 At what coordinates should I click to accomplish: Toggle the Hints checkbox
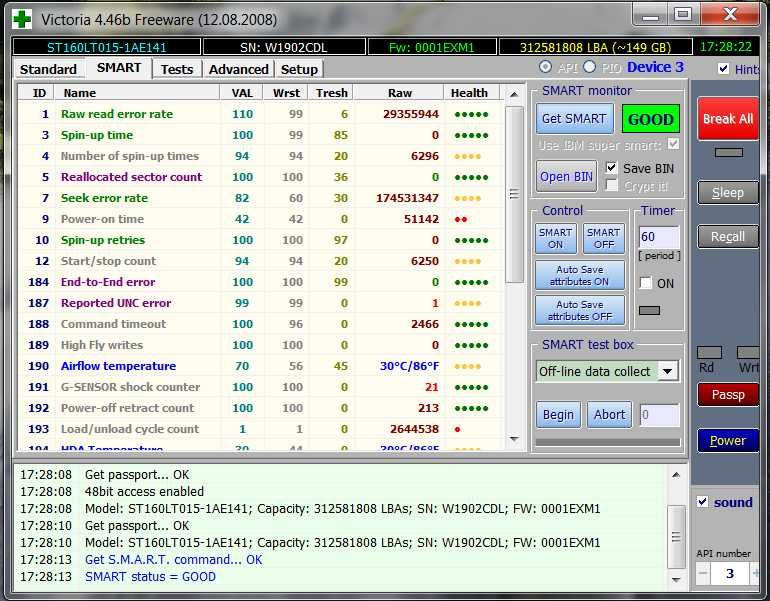coord(723,68)
